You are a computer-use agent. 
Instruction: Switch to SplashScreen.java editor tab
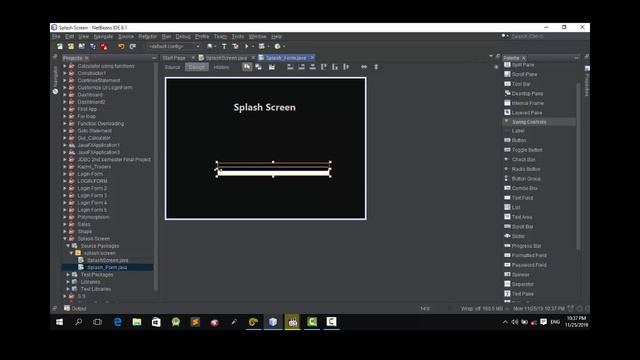[x=226, y=58]
